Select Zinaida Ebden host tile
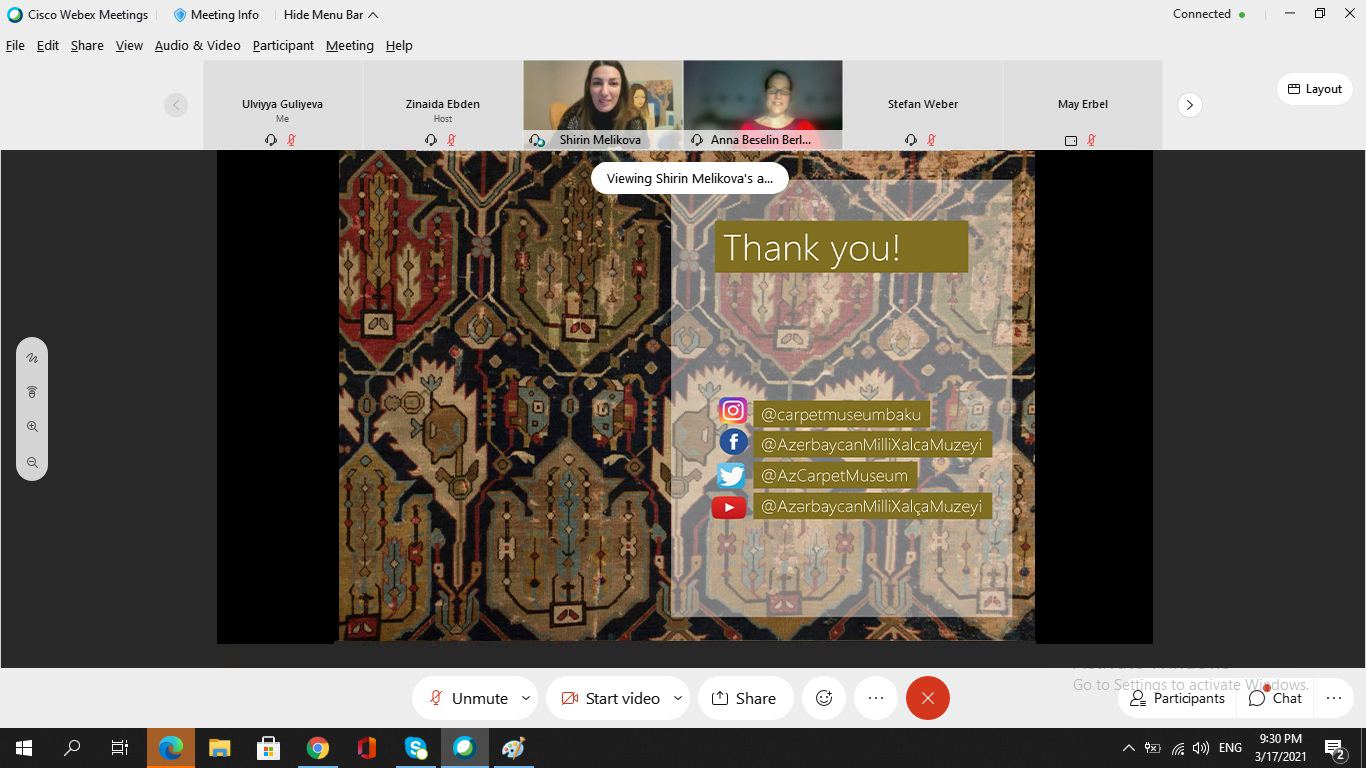The width and height of the screenshot is (1366, 768). coord(443,105)
